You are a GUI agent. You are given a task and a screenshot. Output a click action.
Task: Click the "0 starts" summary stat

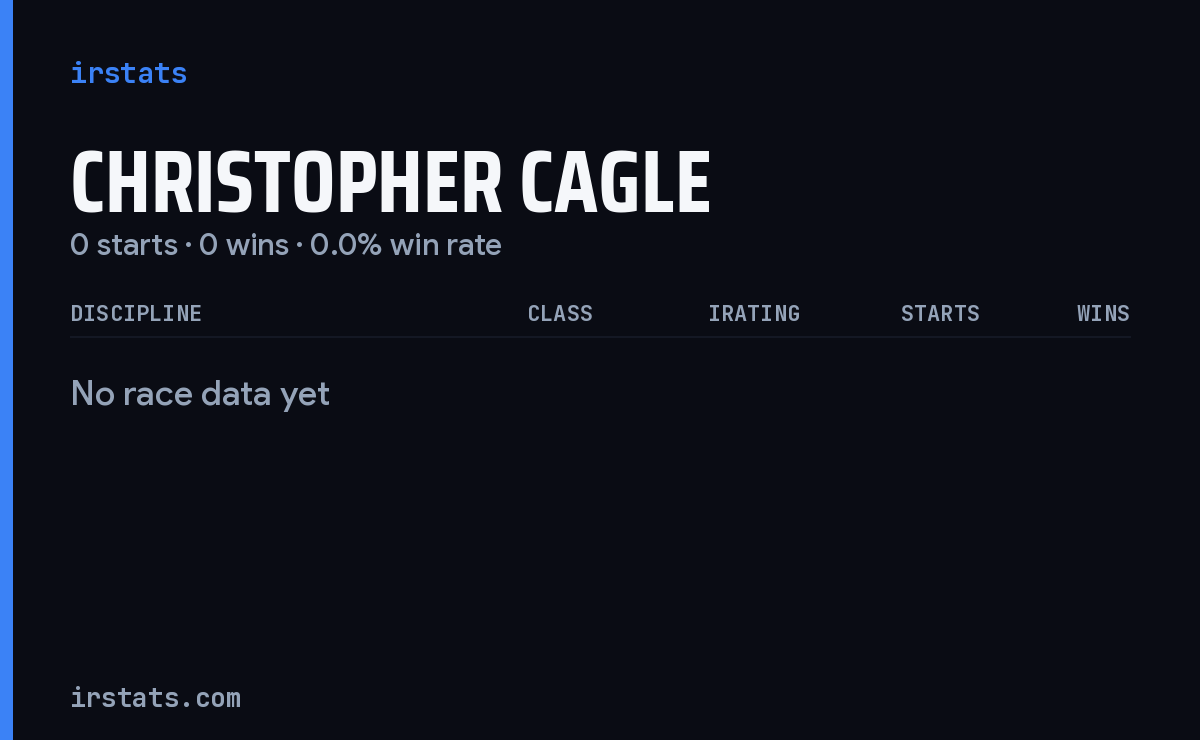click(x=124, y=245)
